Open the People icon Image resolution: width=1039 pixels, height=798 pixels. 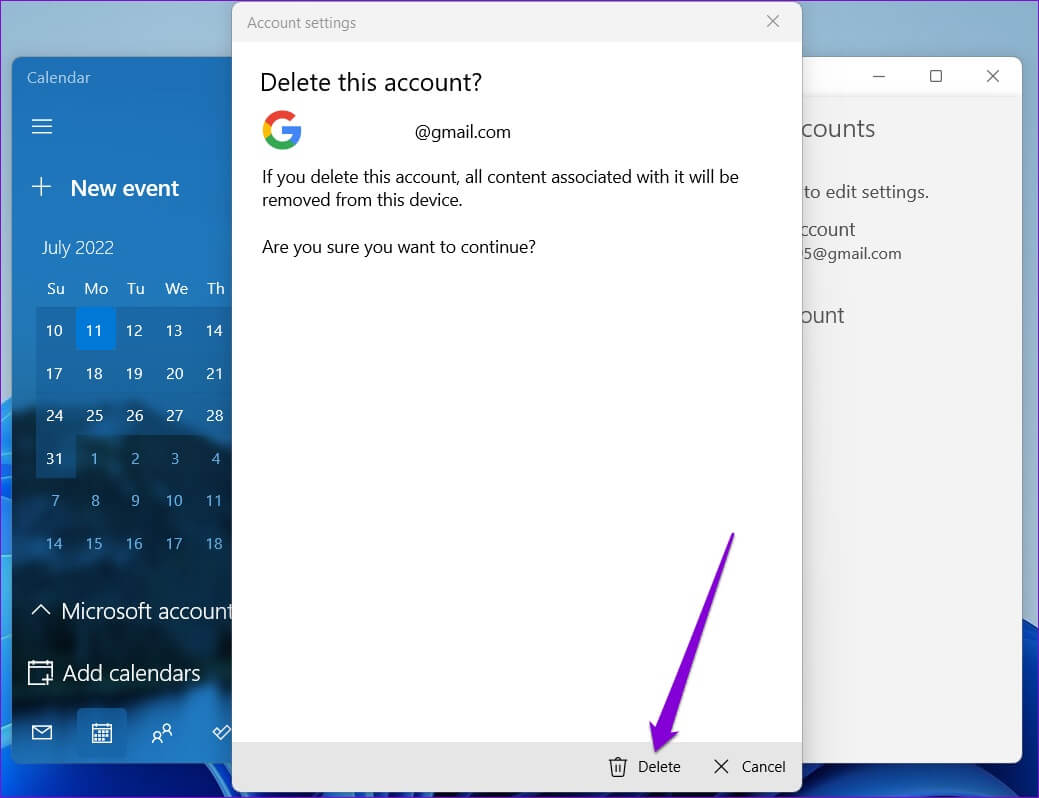162,732
